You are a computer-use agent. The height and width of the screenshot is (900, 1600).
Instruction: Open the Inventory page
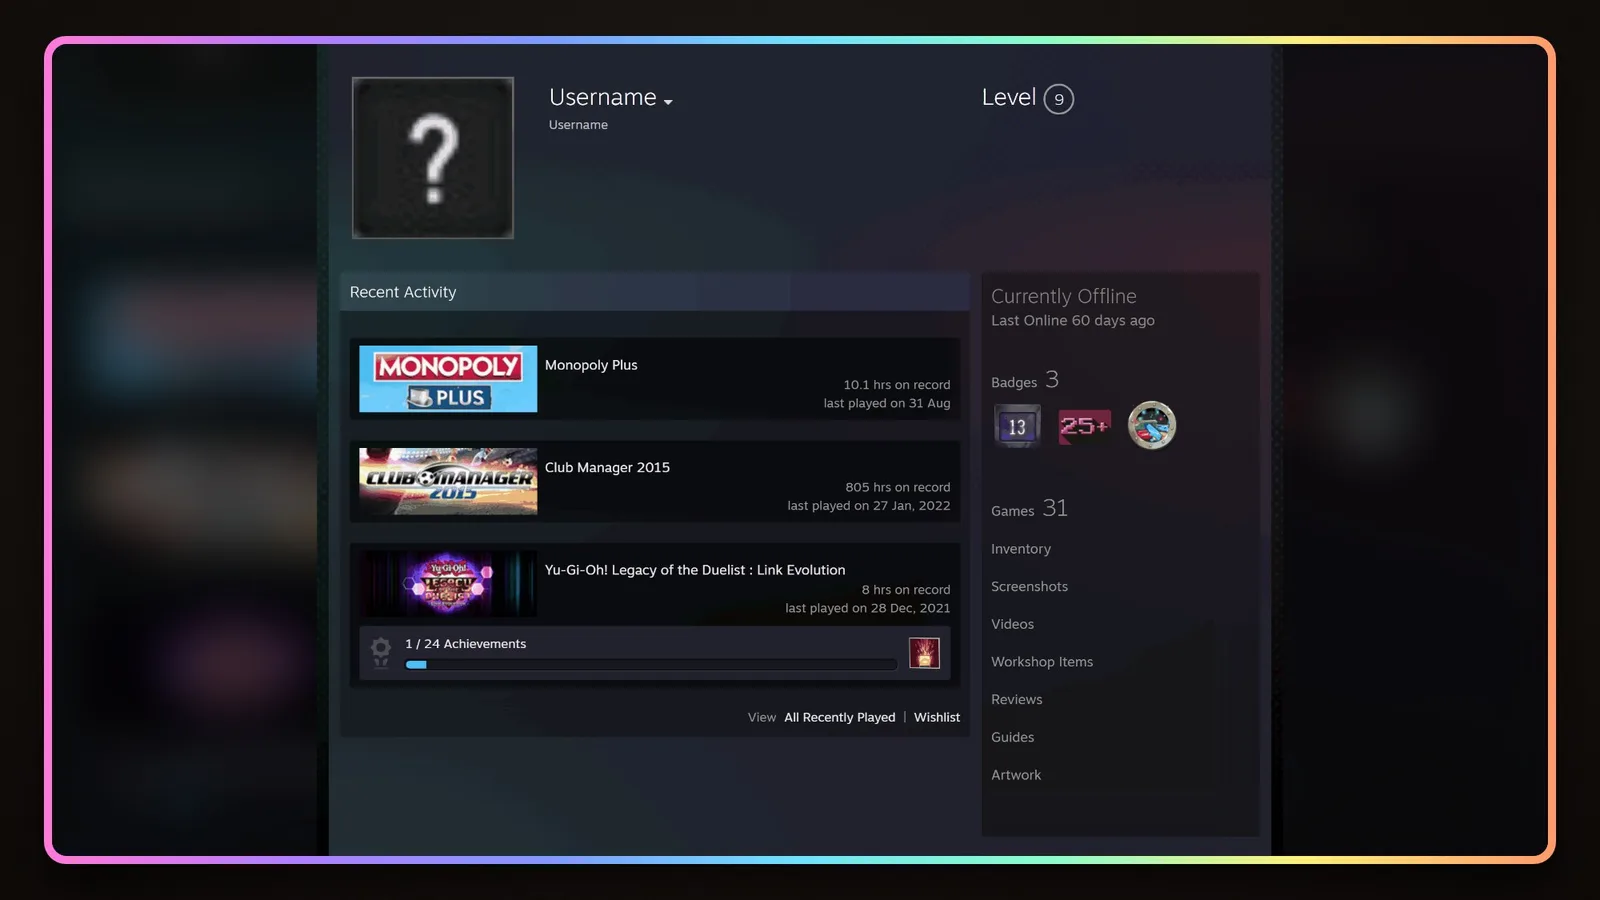[x=1021, y=549]
